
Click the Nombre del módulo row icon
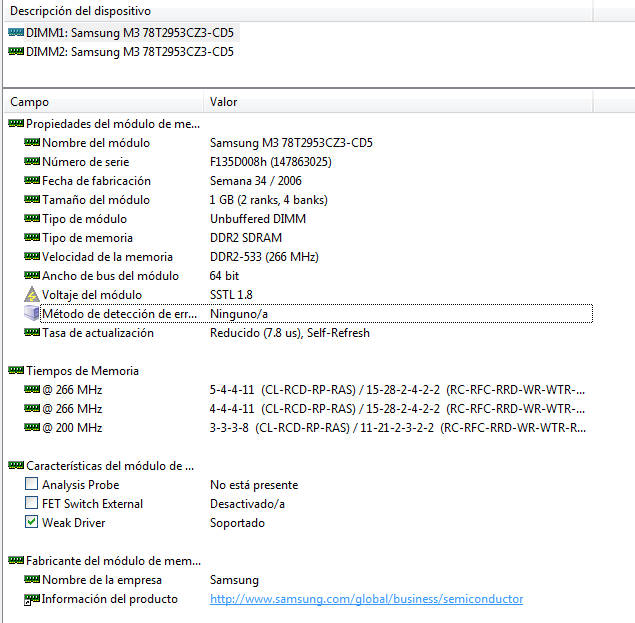point(32,142)
